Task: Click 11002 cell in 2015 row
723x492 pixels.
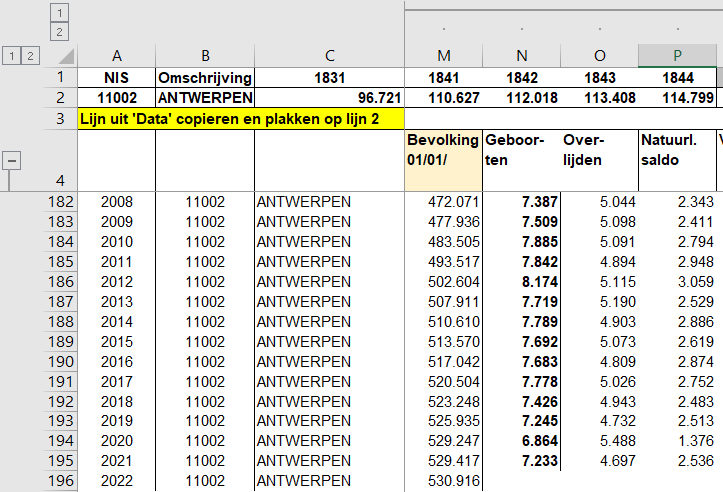Action: tap(205, 342)
